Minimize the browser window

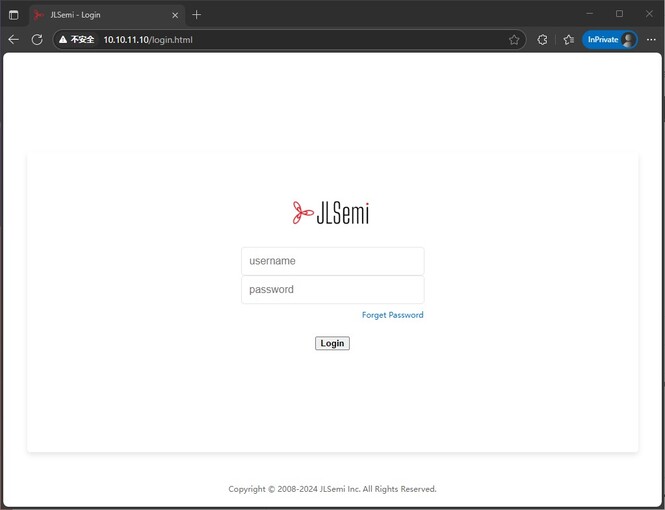590,14
